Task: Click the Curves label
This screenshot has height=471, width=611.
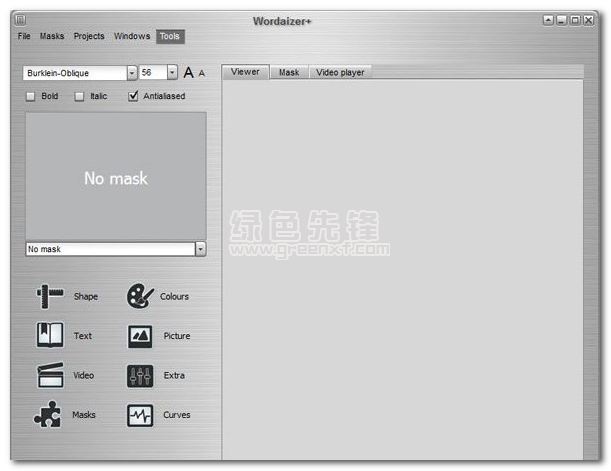Action: tap(177, 415)
